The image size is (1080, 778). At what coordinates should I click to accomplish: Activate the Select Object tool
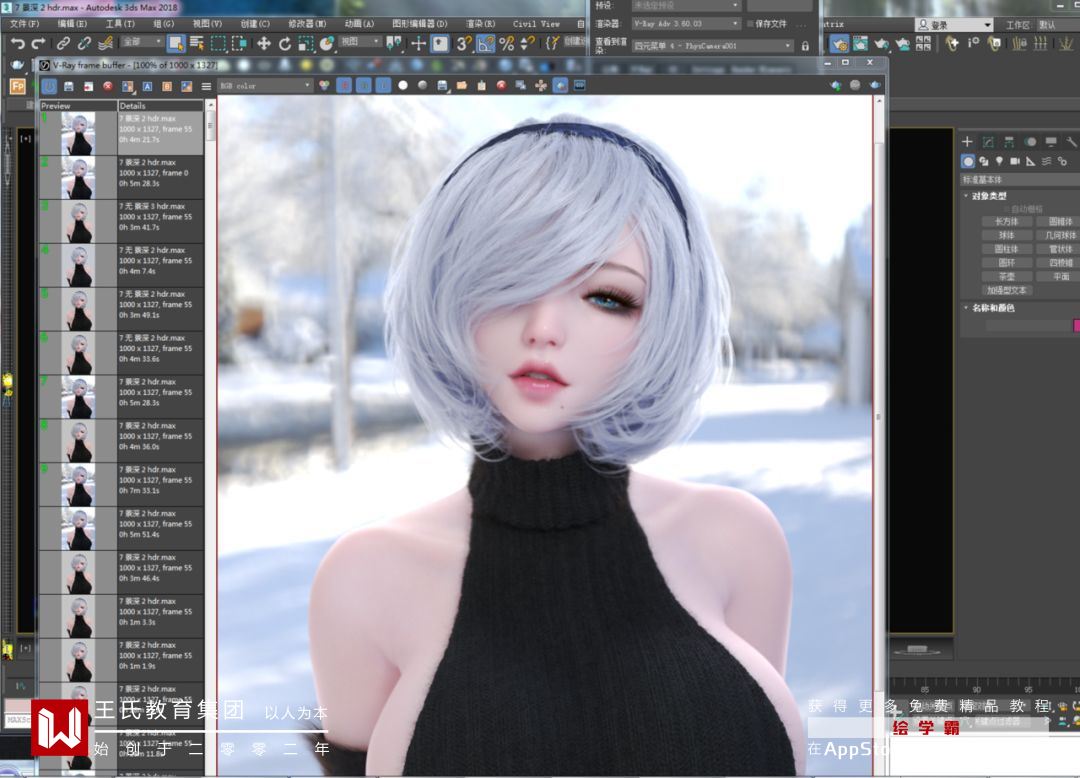pyautogui.click(x=176, y=43)
